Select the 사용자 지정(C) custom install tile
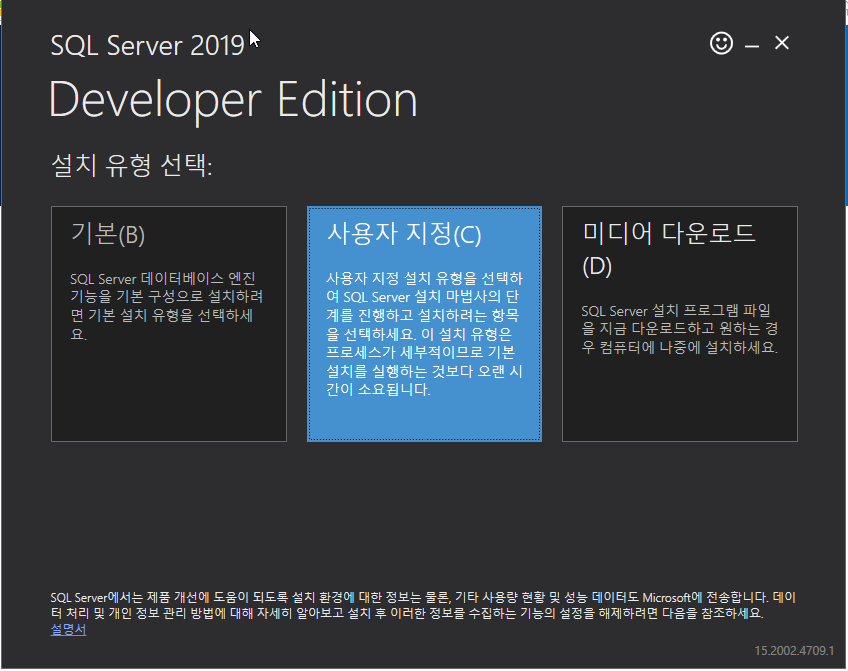This screenshot has height=671, width=848. point(424,324)
